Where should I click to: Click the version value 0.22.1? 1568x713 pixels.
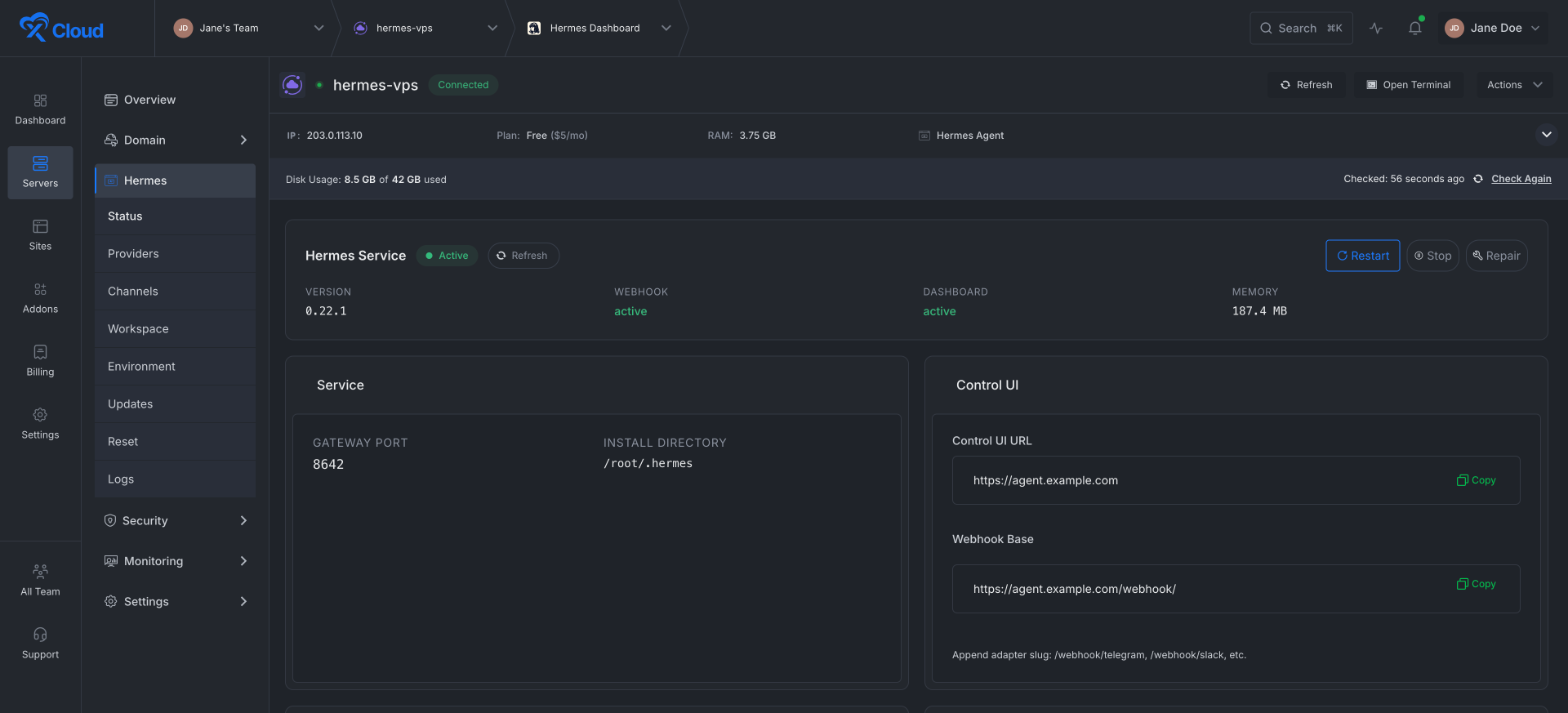[x=326, y=311]
